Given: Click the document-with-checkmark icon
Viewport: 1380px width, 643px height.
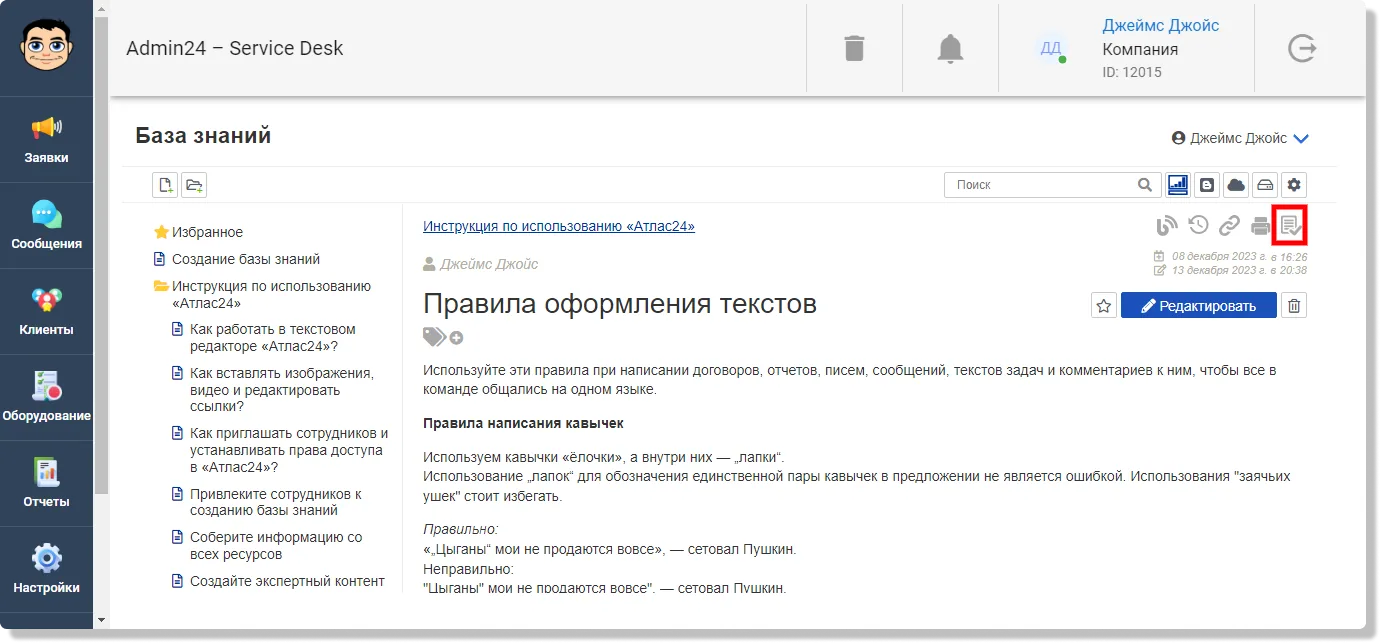Looking at the screenshot, I should click(1291, 226).
